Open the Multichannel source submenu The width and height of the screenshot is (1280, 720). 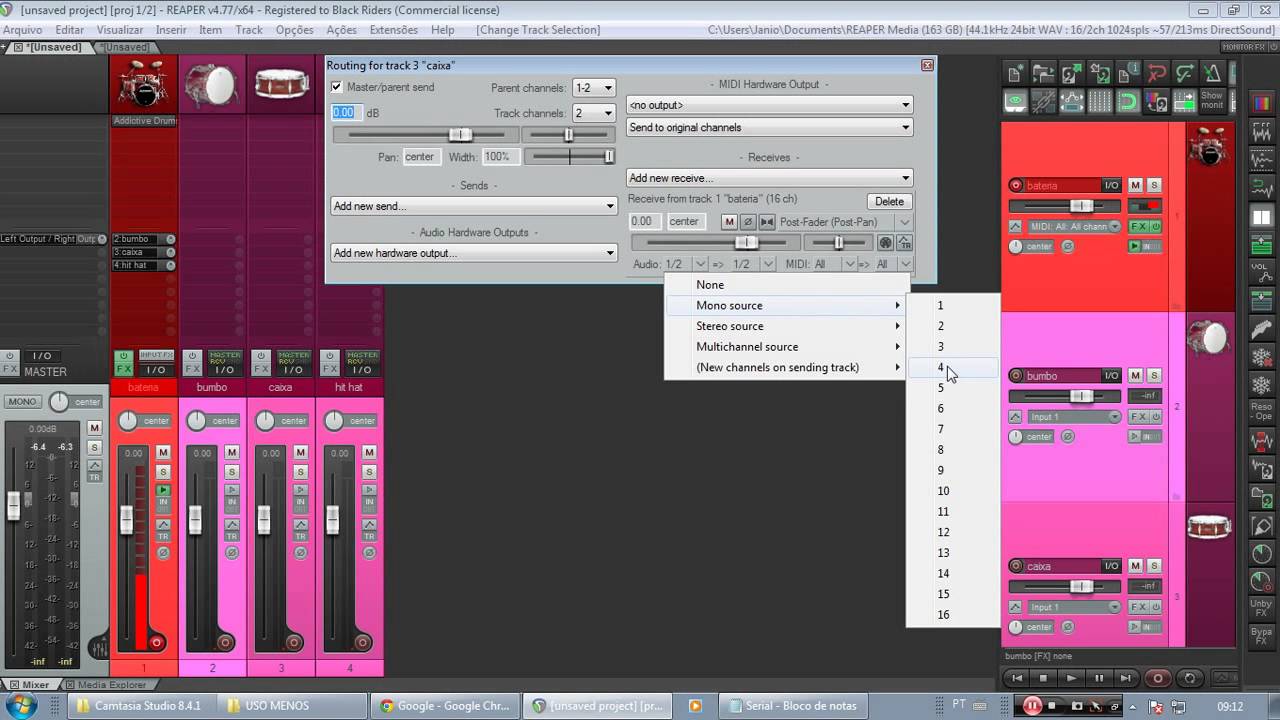[787, 347]
